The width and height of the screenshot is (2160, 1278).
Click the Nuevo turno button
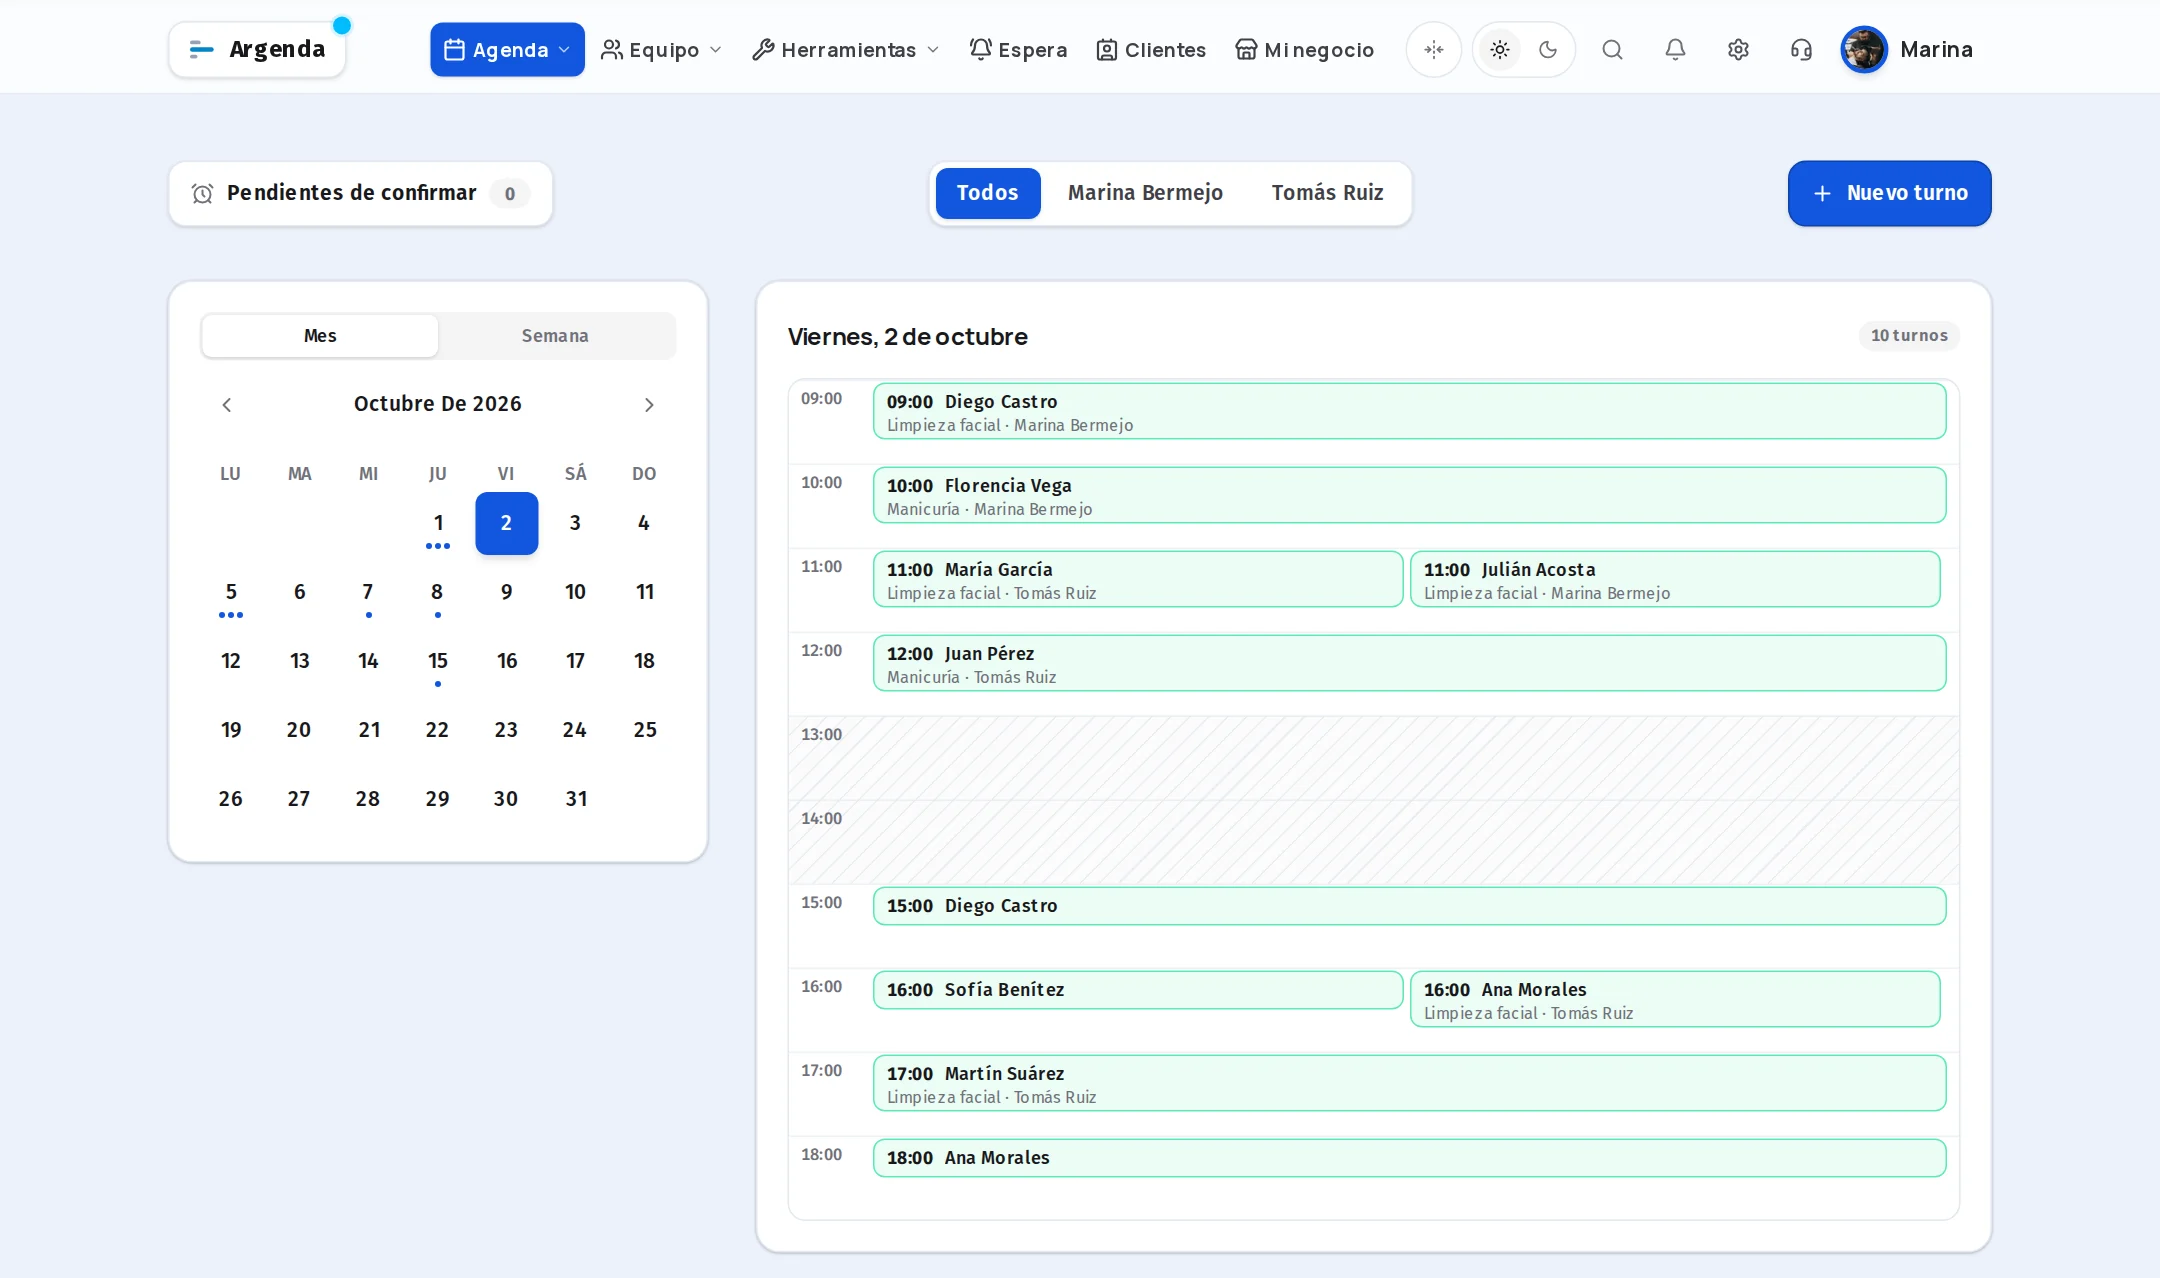point(1889,193)
